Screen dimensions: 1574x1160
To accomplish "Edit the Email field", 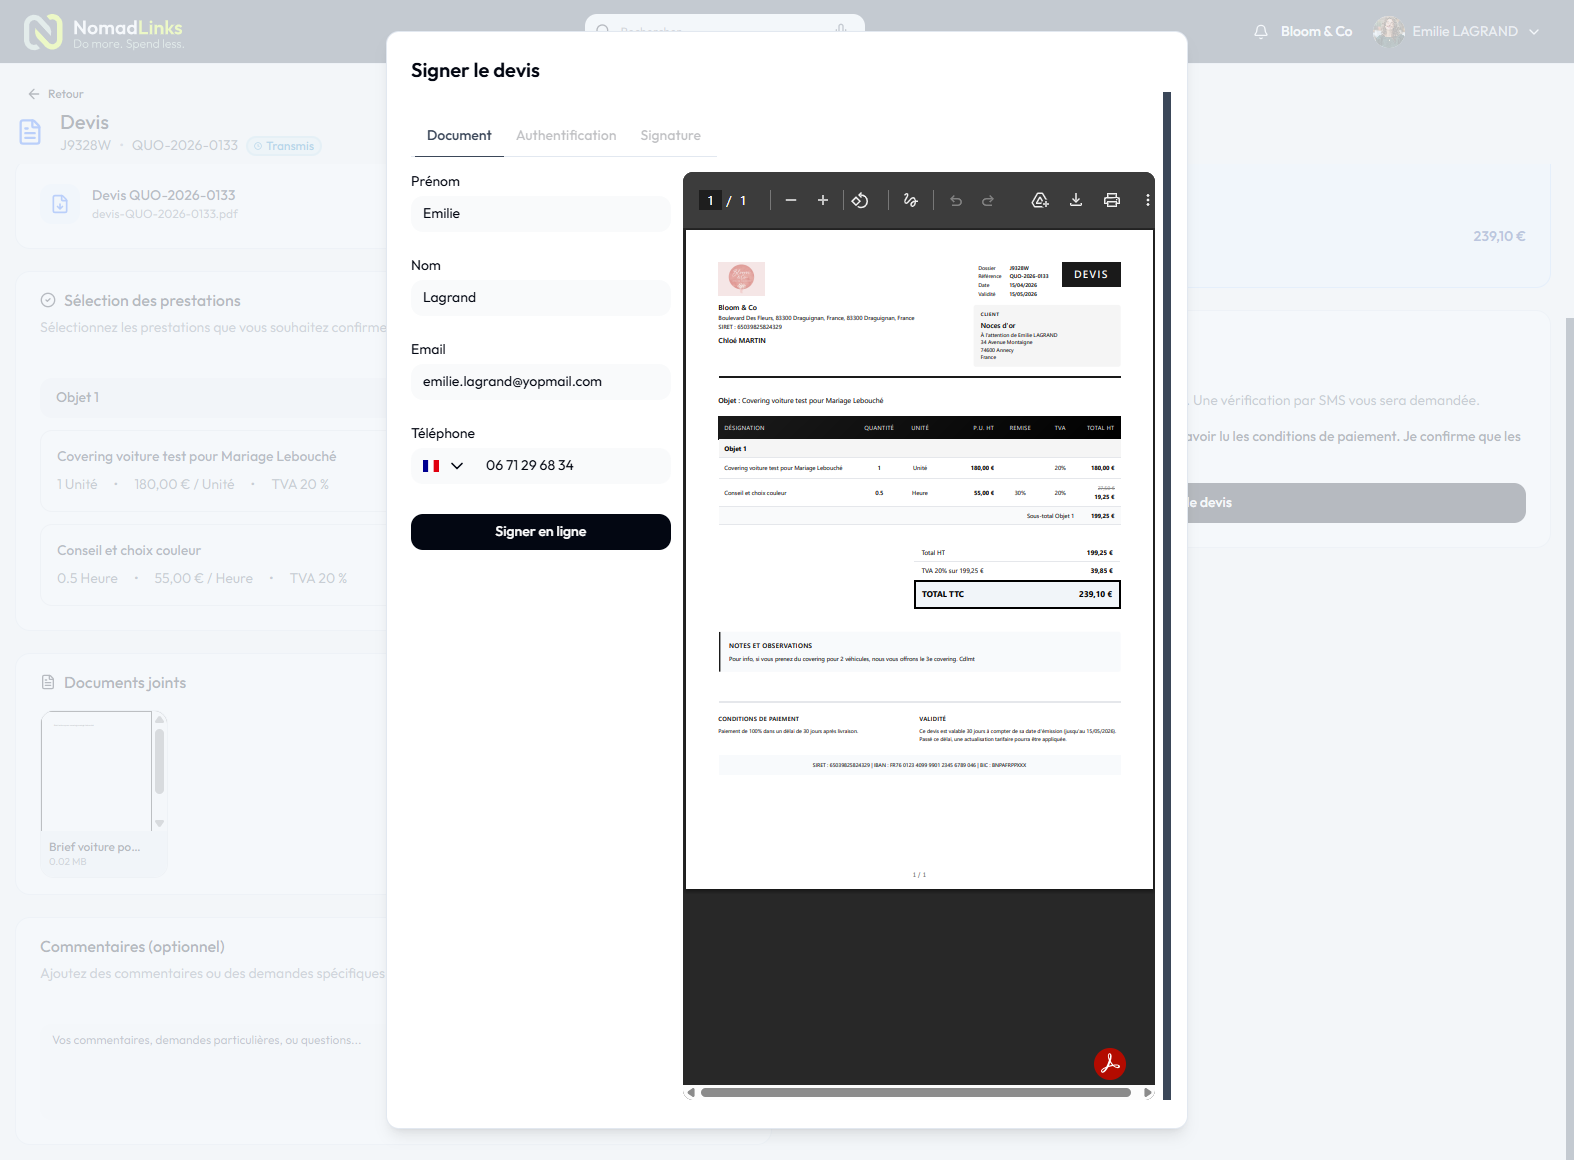I will (x=541, y=382).
